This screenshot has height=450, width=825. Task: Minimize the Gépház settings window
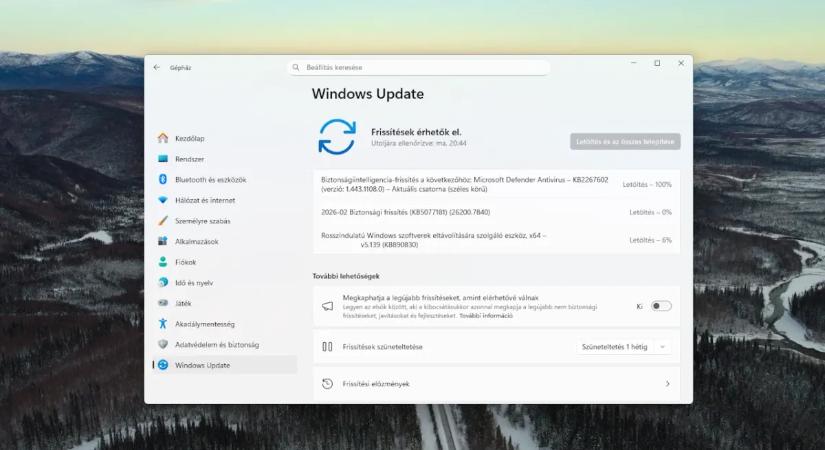point(633,63)
